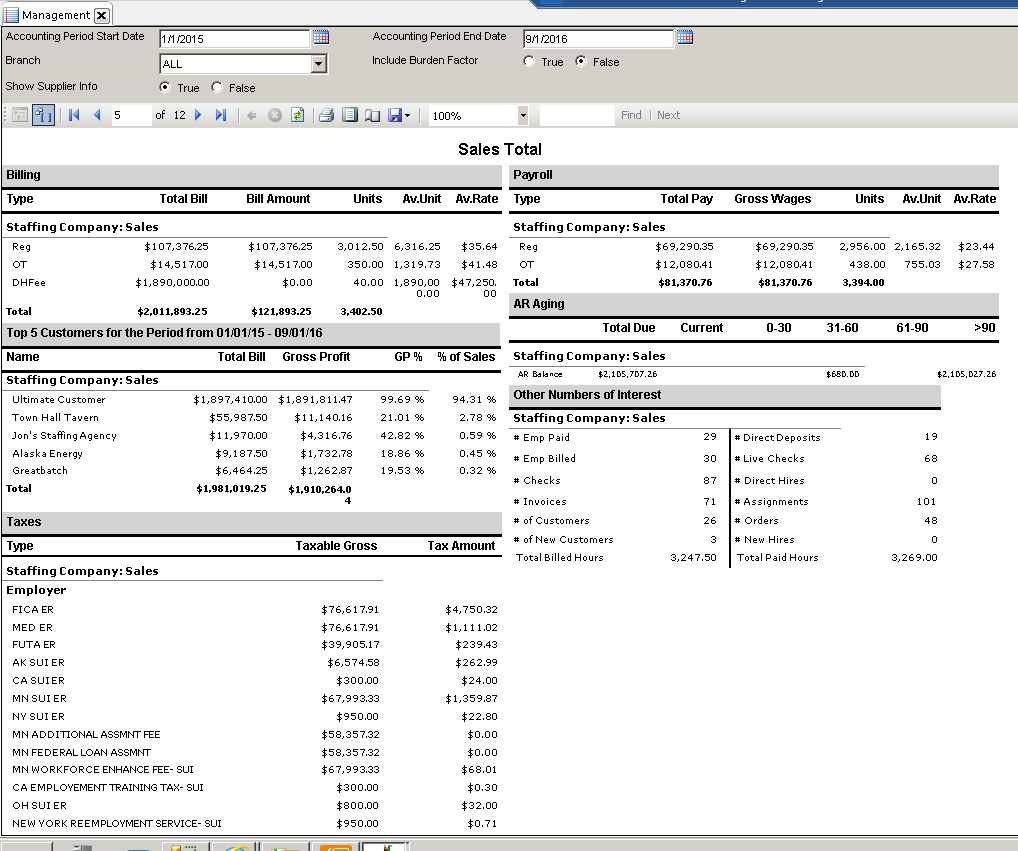Image resolution: width=1018 pixels, height=851 pixels.
Task: Open calendar for Accounting Period End Date
Action: click(684, 38)
